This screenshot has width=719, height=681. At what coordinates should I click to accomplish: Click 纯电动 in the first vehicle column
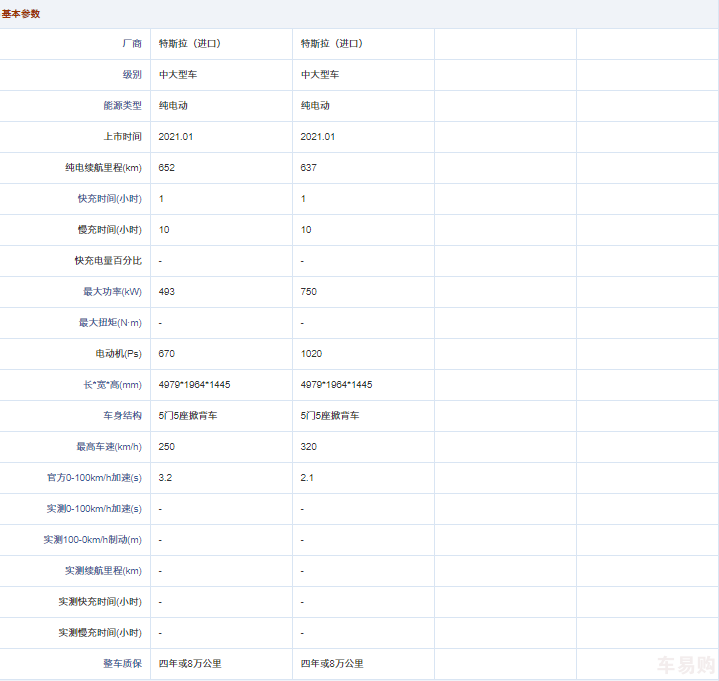173,105
